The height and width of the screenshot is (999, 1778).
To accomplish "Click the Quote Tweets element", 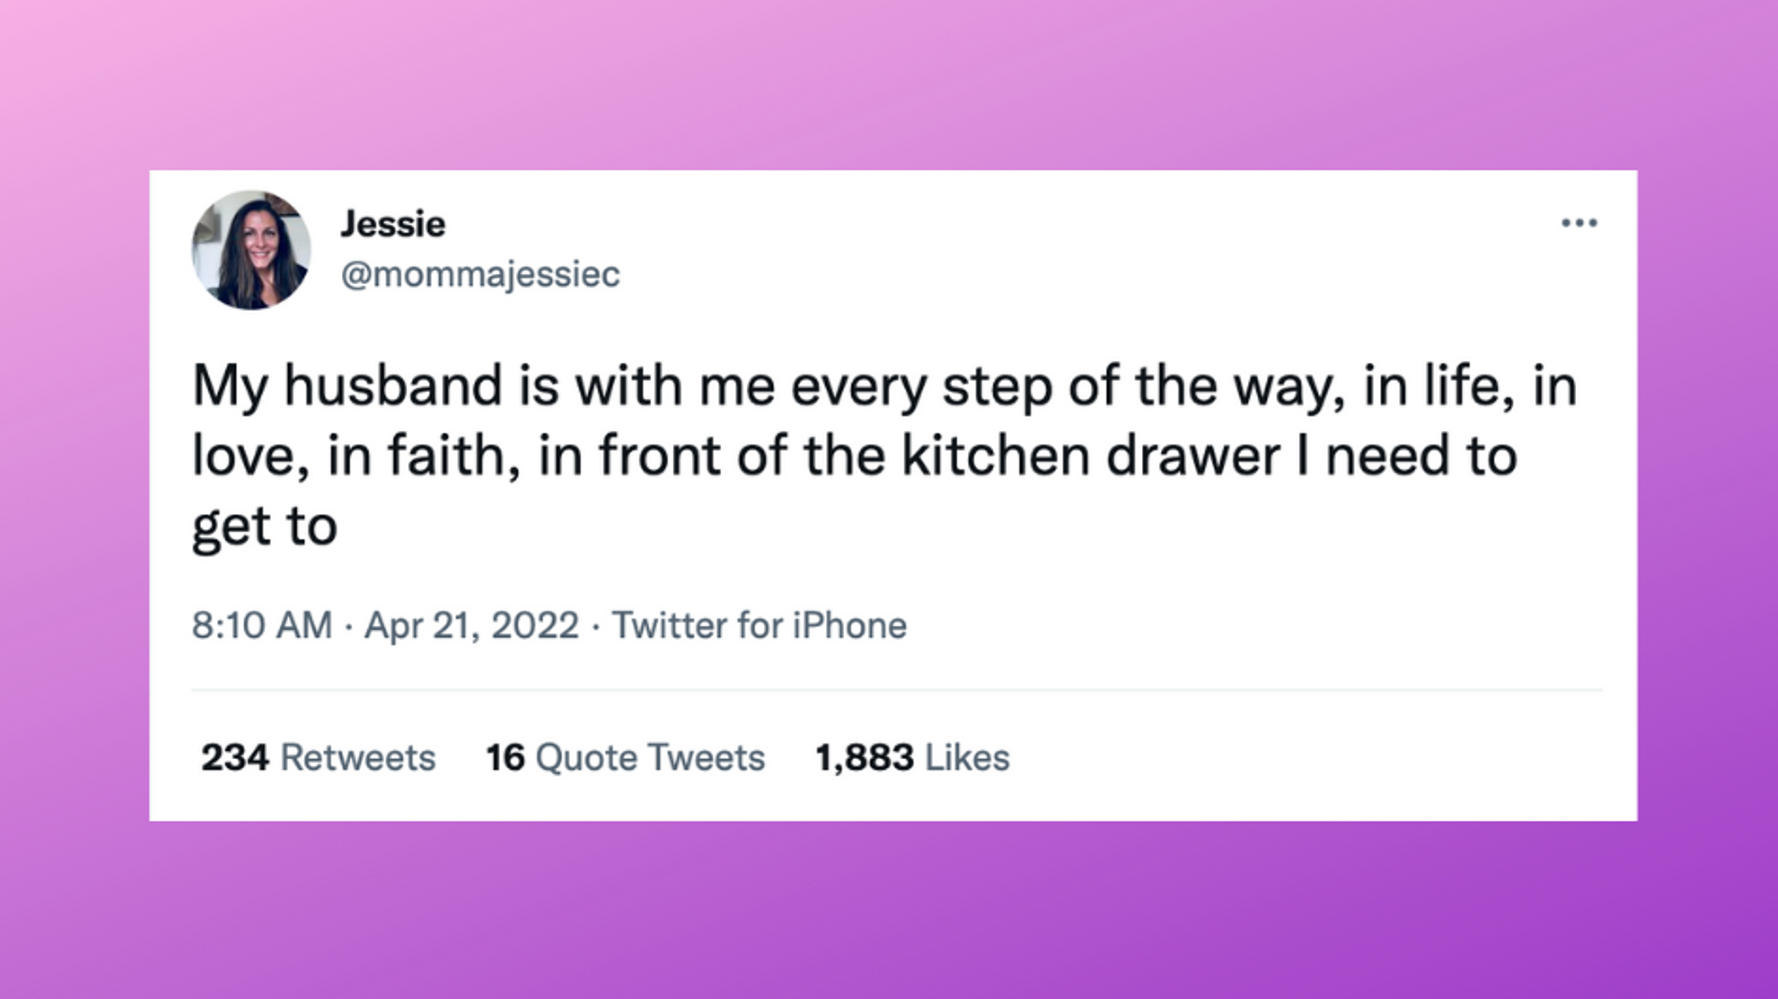I will coord(623,757).
